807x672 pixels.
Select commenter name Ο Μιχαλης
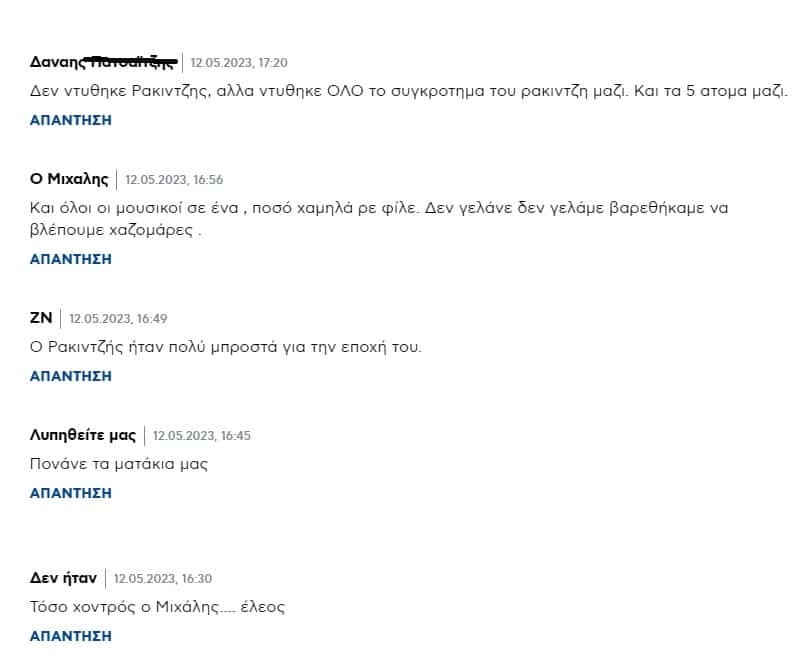(x=69, y=179)
